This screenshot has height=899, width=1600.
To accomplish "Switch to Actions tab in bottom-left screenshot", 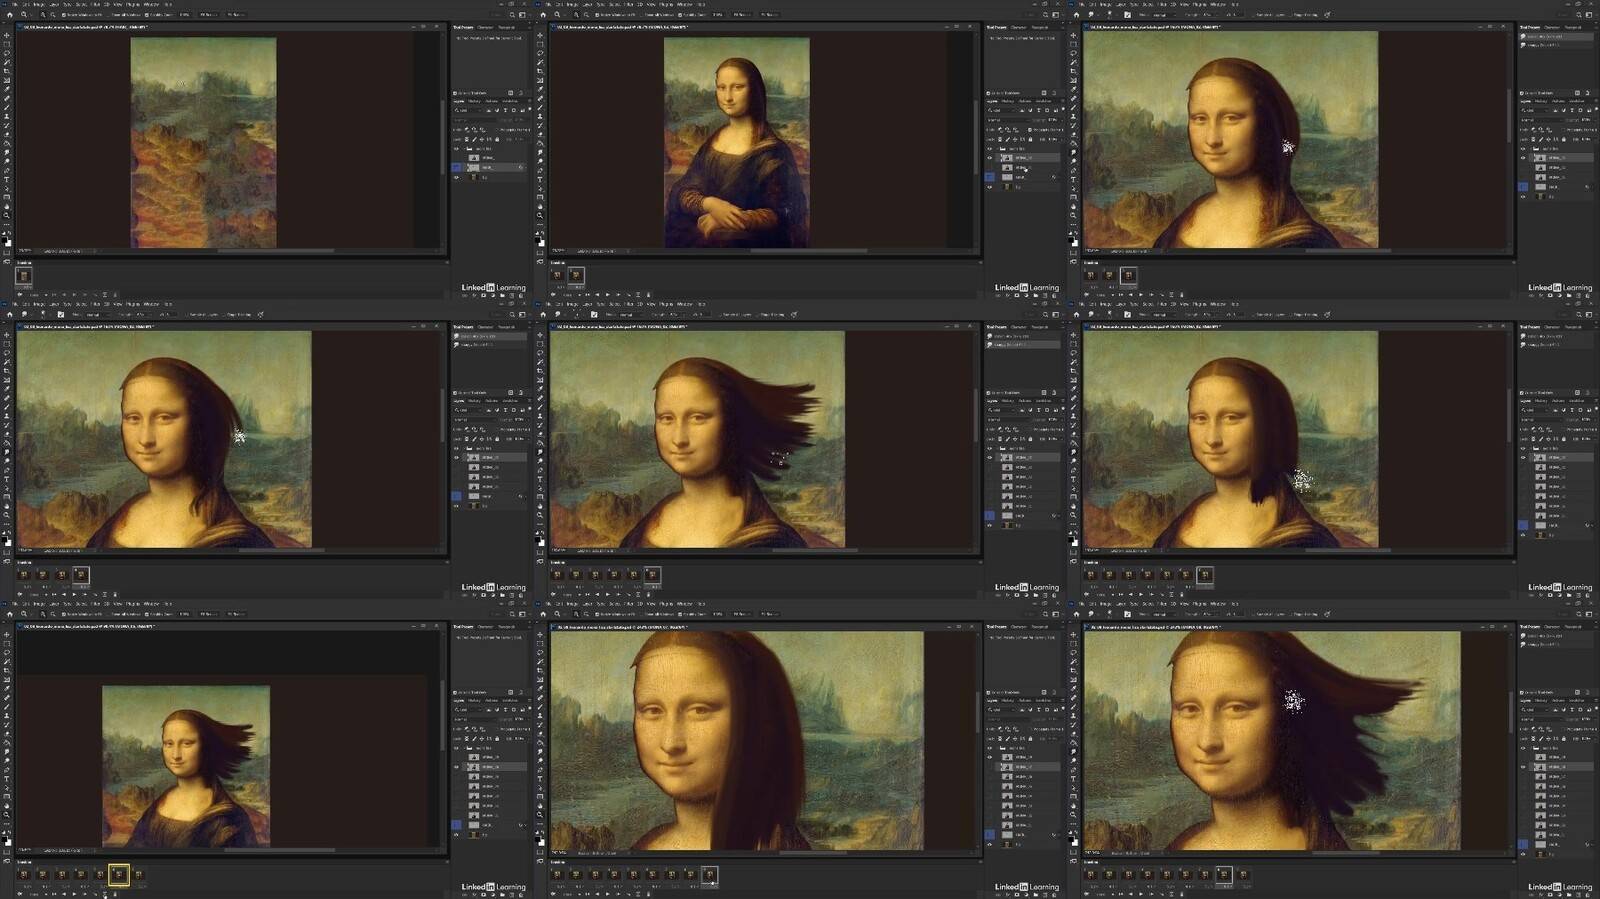I will (x=491, y=700).
